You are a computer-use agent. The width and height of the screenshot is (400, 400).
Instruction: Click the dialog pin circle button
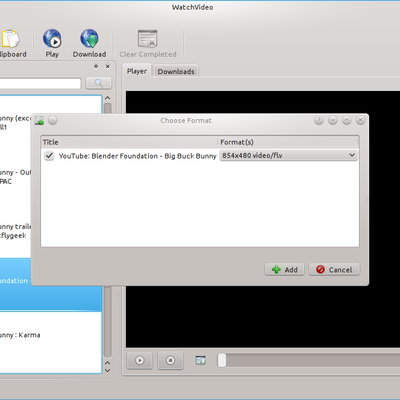53,120
